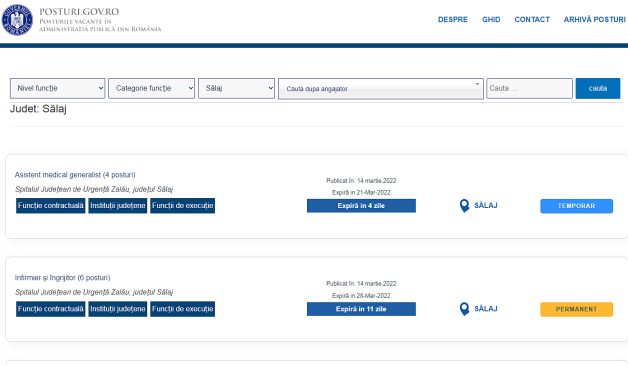Click Funcții de execuție tag under Asistent medical
The height and width of the screenshot is (365, 628).
pyautogui.click(x=183, y=206)
